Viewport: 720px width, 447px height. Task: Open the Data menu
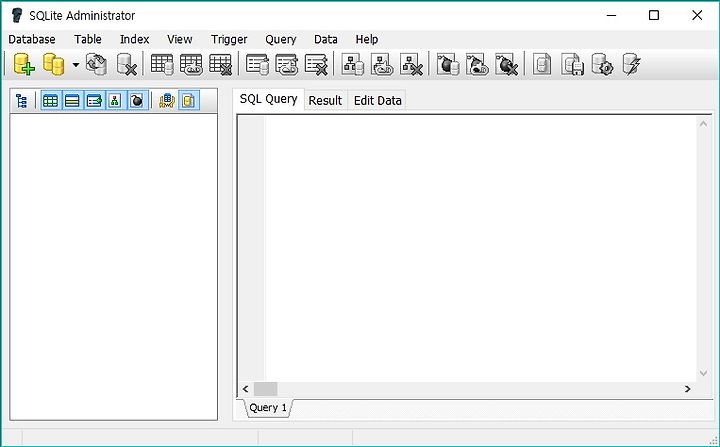[x=326, y=40]
